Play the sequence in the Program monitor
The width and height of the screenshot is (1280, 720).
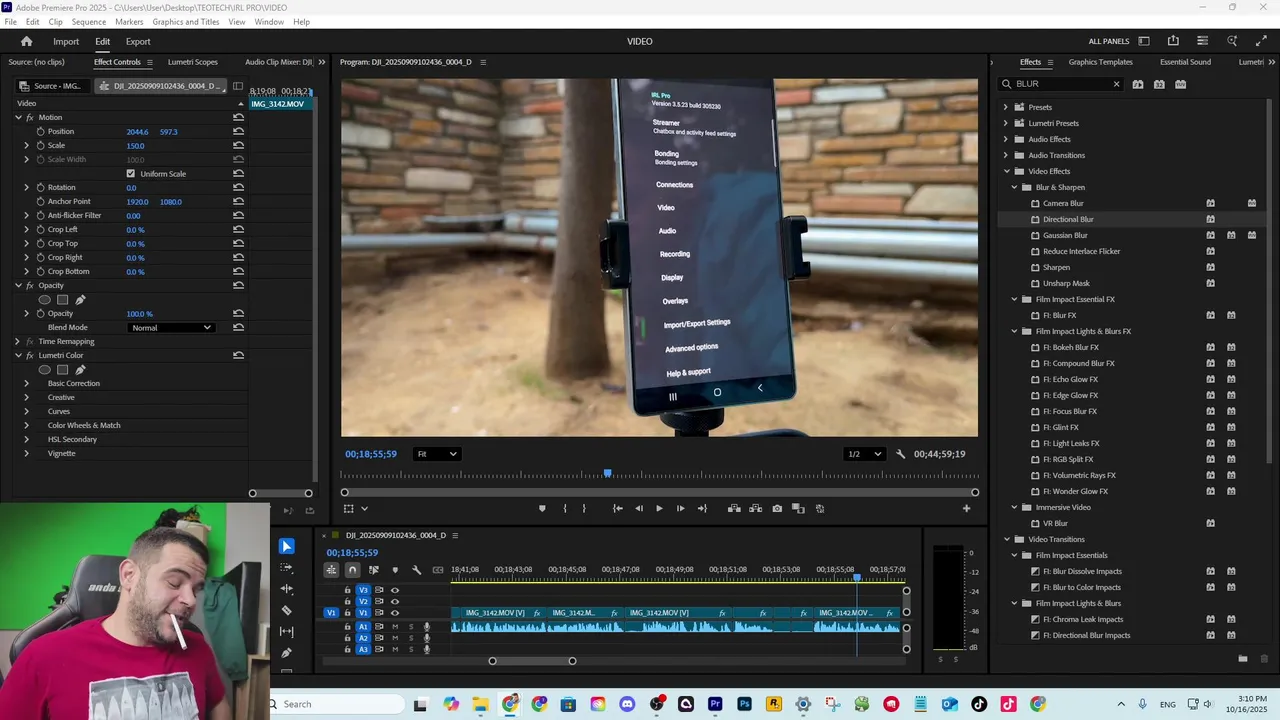[659, 508]
